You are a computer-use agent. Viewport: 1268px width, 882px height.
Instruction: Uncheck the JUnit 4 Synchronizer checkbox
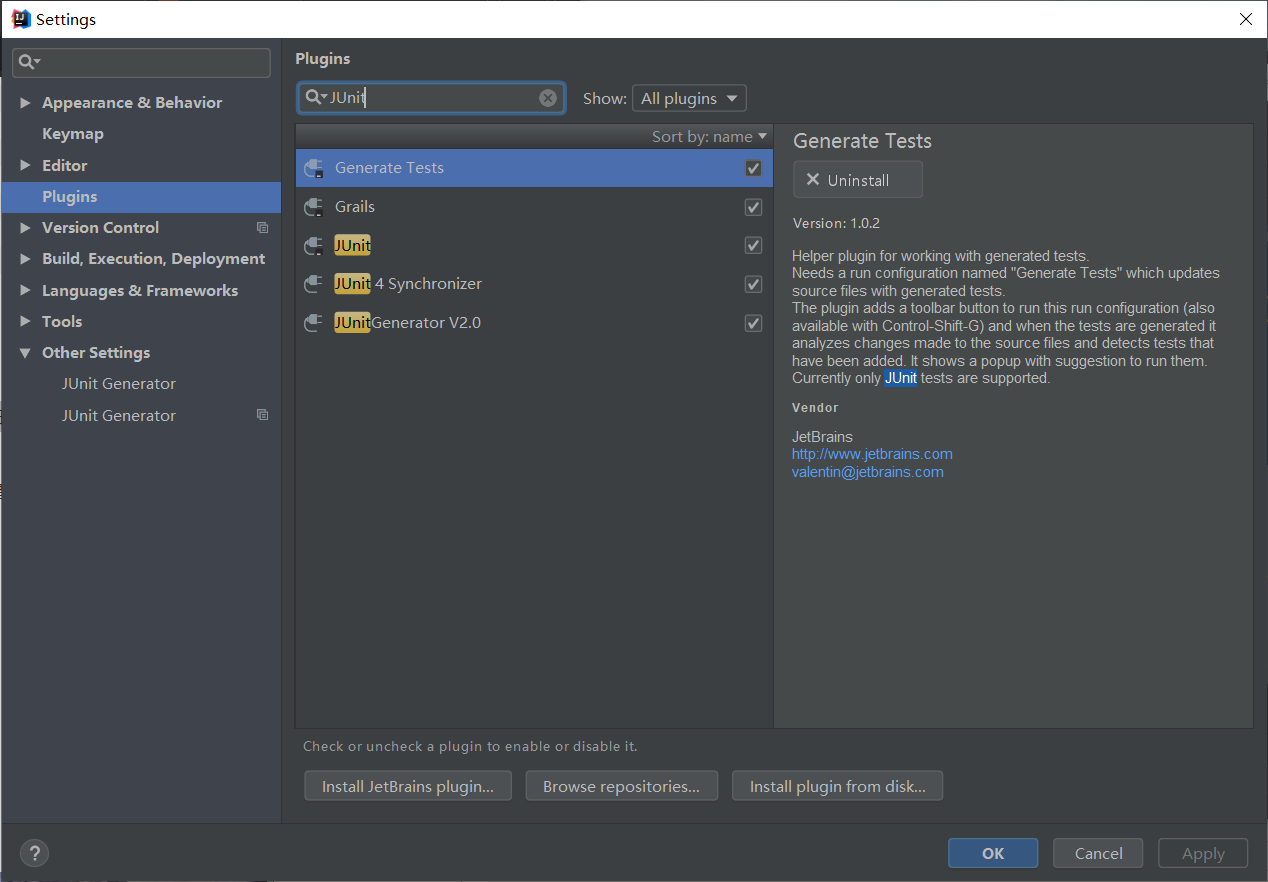(754, 284)
